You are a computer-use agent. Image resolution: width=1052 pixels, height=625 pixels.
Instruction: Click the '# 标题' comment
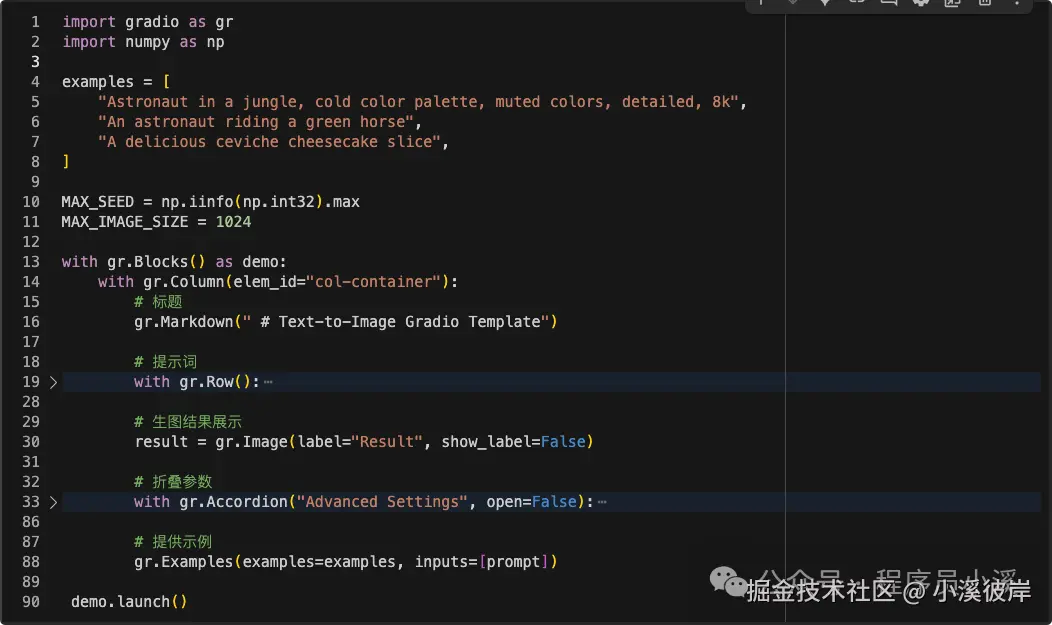tap(158, 302)
